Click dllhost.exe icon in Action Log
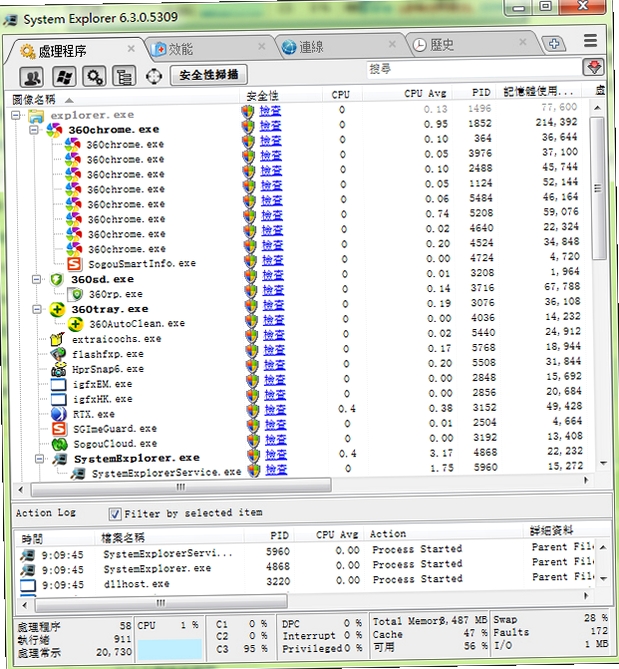619x669 pixels. coord(28,585)
